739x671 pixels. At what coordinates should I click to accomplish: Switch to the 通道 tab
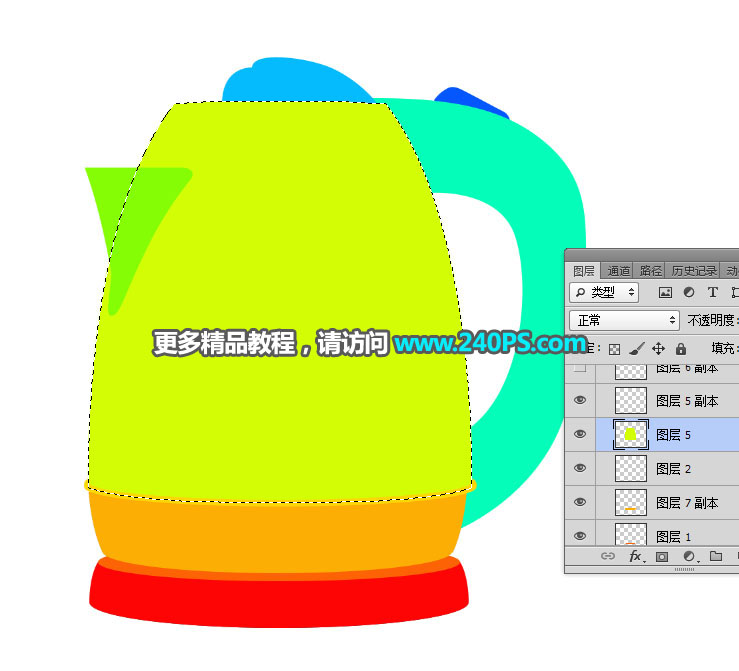[618, 271]
